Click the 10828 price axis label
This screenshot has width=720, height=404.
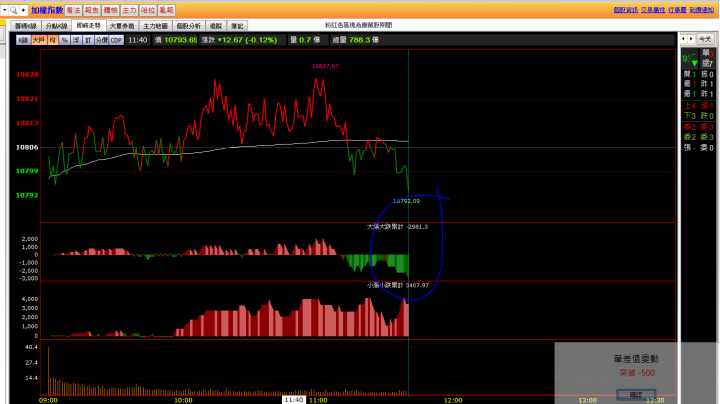pyautogui.click(x=27, y=74)
